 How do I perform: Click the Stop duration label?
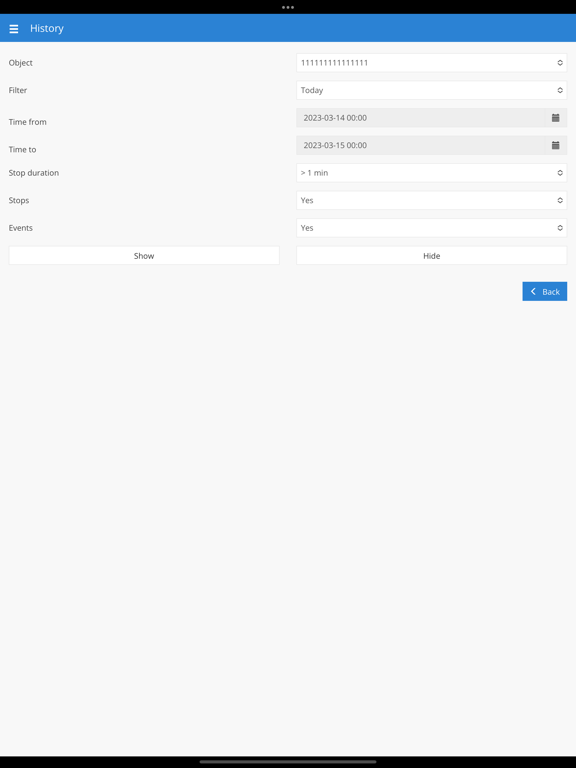(x=34, y=173)
